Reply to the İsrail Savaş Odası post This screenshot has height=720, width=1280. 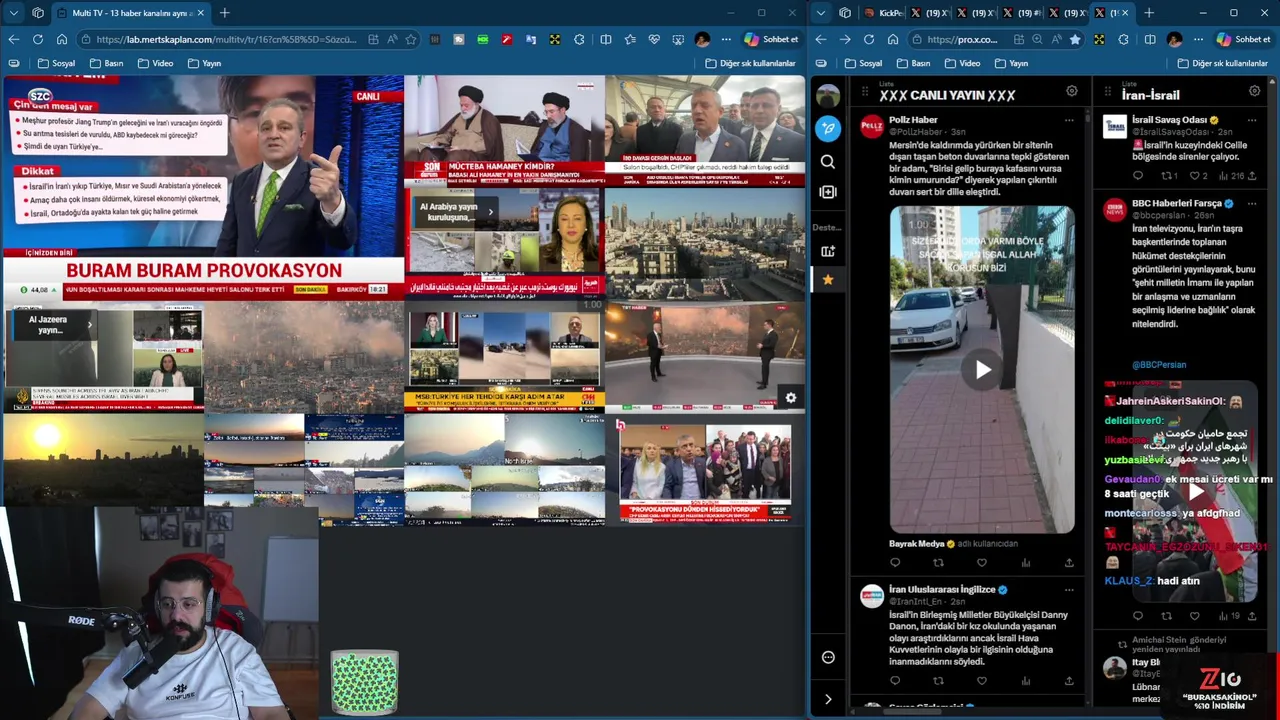coord(1138,176)
